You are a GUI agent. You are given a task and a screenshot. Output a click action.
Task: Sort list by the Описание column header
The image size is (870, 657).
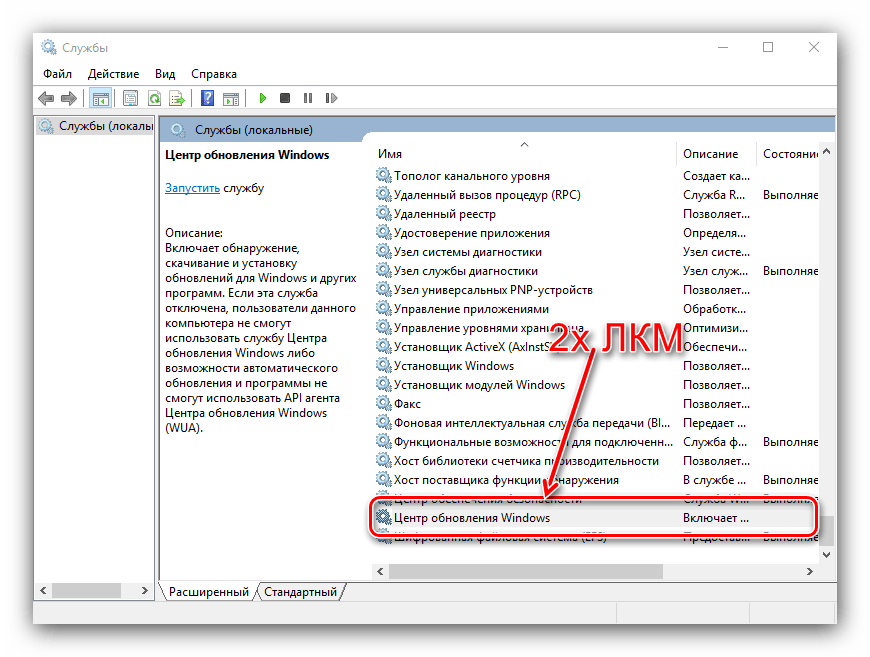(x=710, y=154)
